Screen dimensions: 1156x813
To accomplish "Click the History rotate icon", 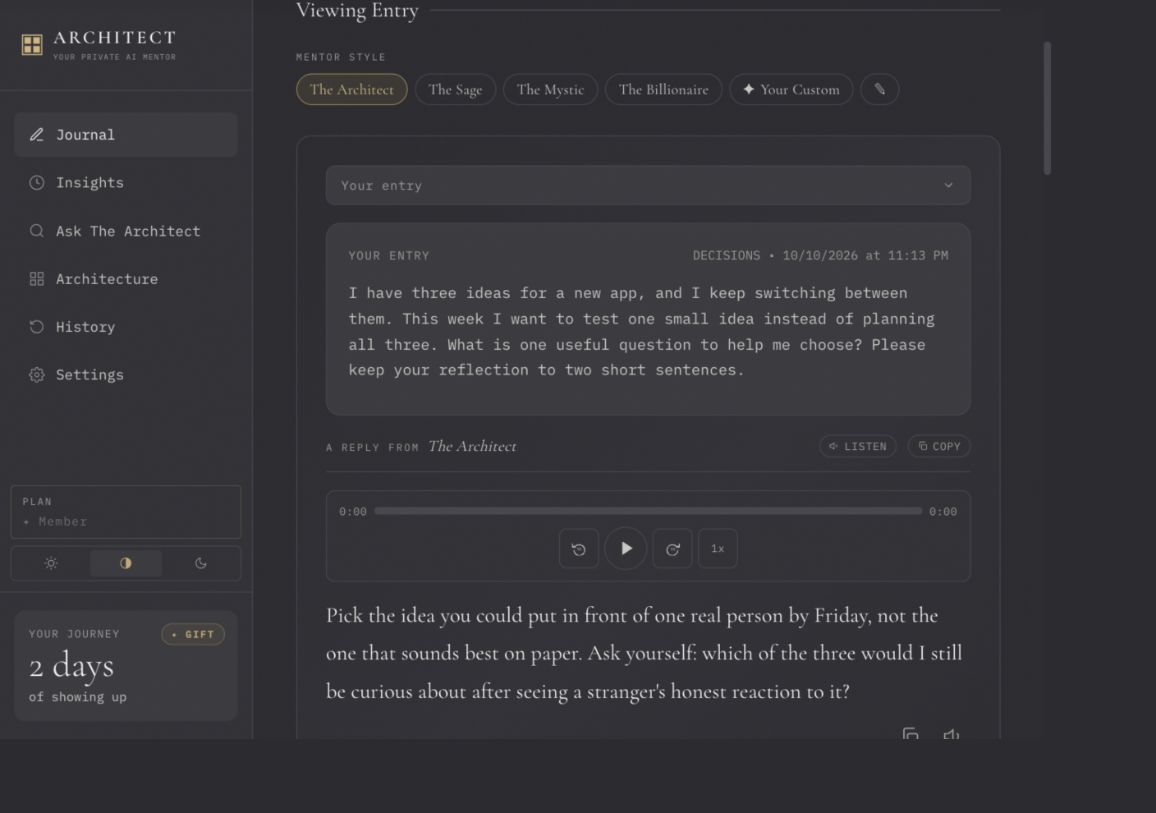I will (36, 327).
